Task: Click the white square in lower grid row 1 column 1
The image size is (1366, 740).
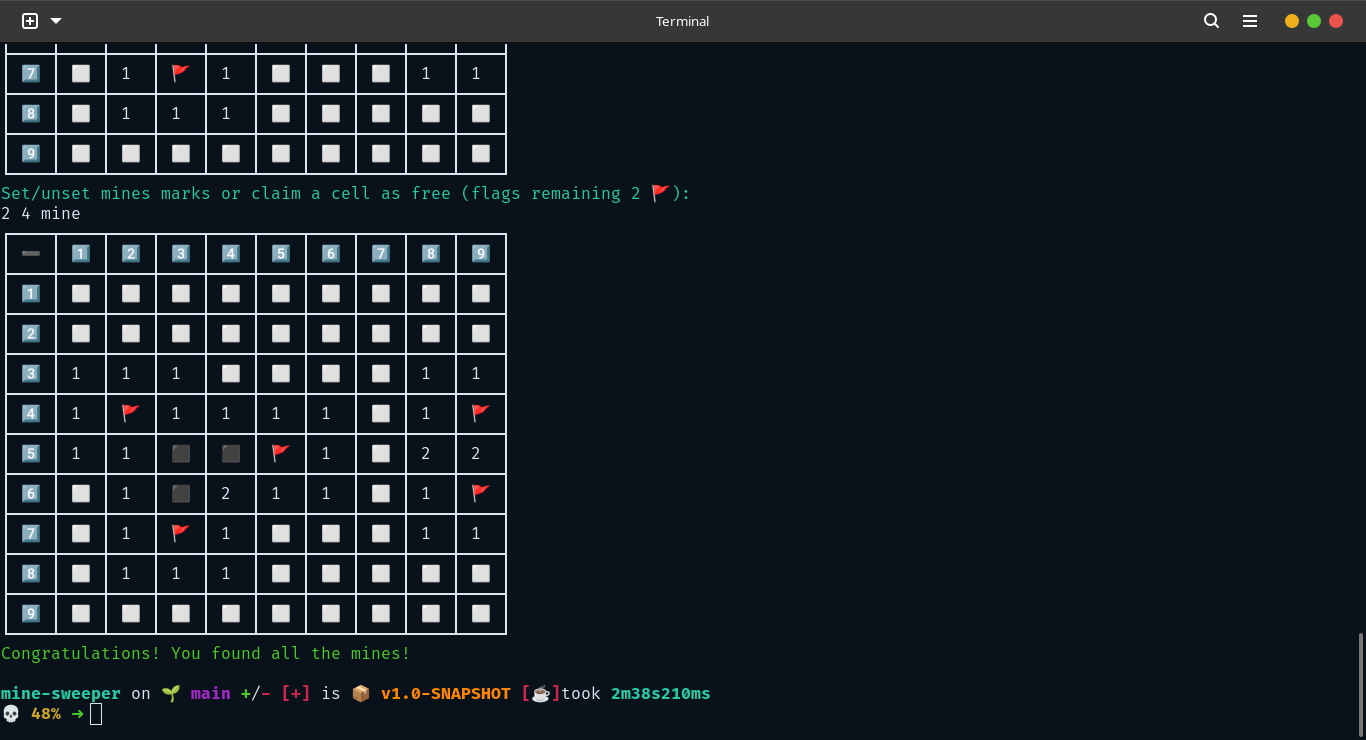Action: pos(81,293)
